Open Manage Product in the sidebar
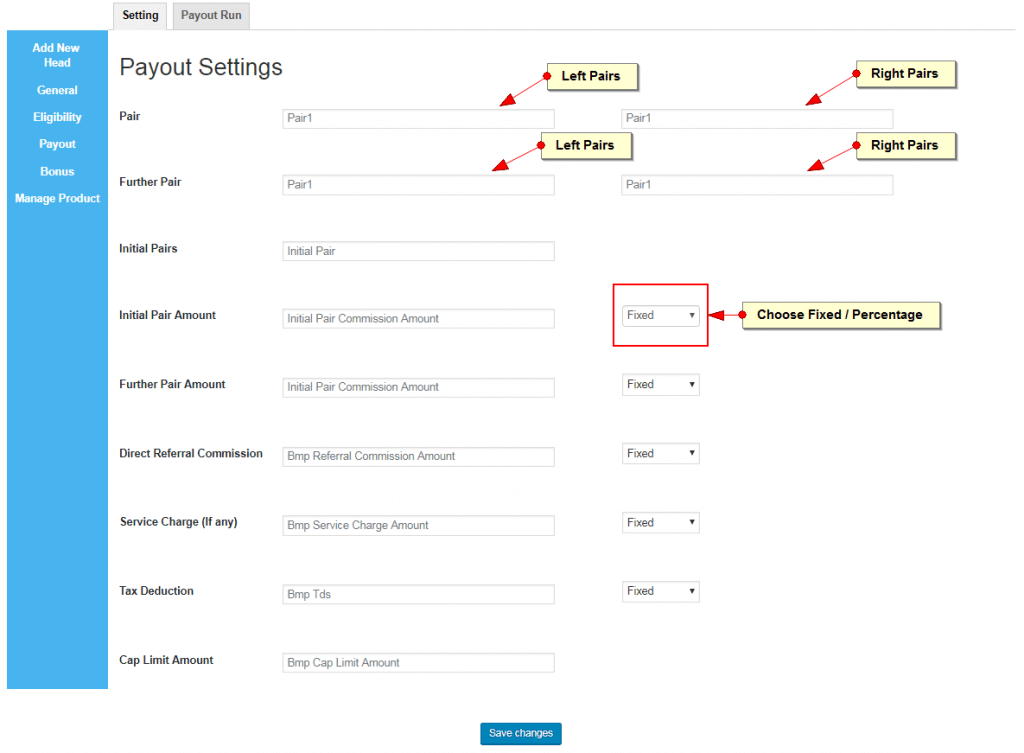Viewport: 1024px width, 753px height. (x=57, y=198)
